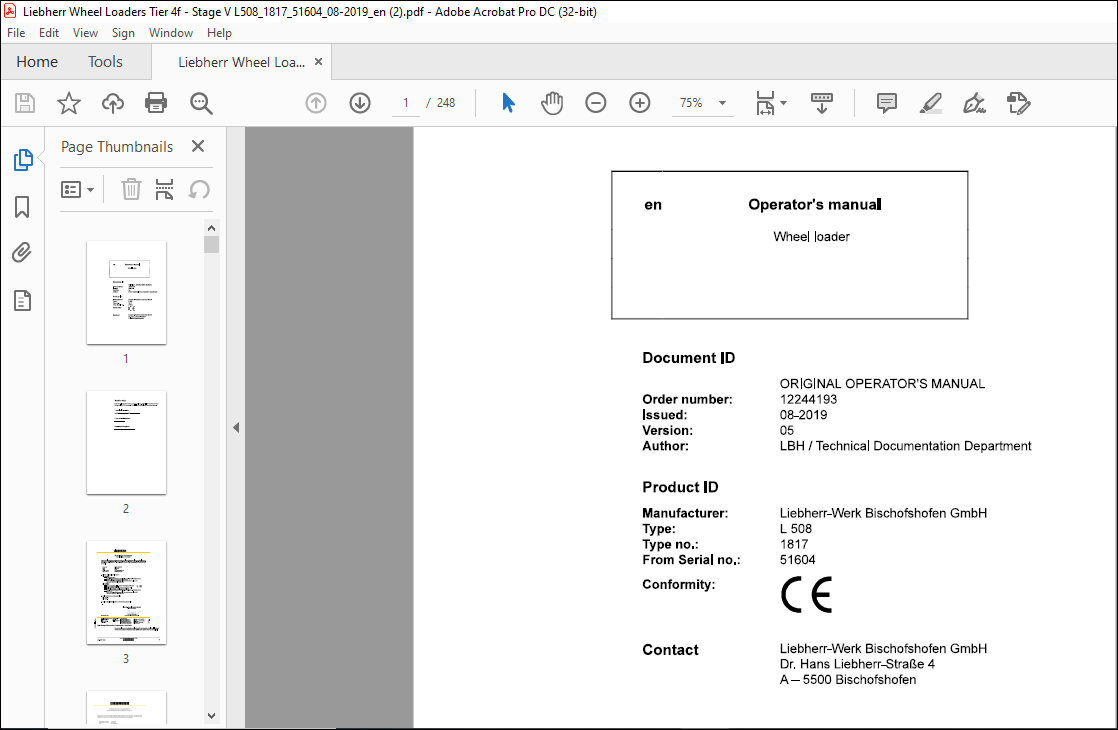Open the File menu
Viewport: 1118px width, 730px height.
16,33
